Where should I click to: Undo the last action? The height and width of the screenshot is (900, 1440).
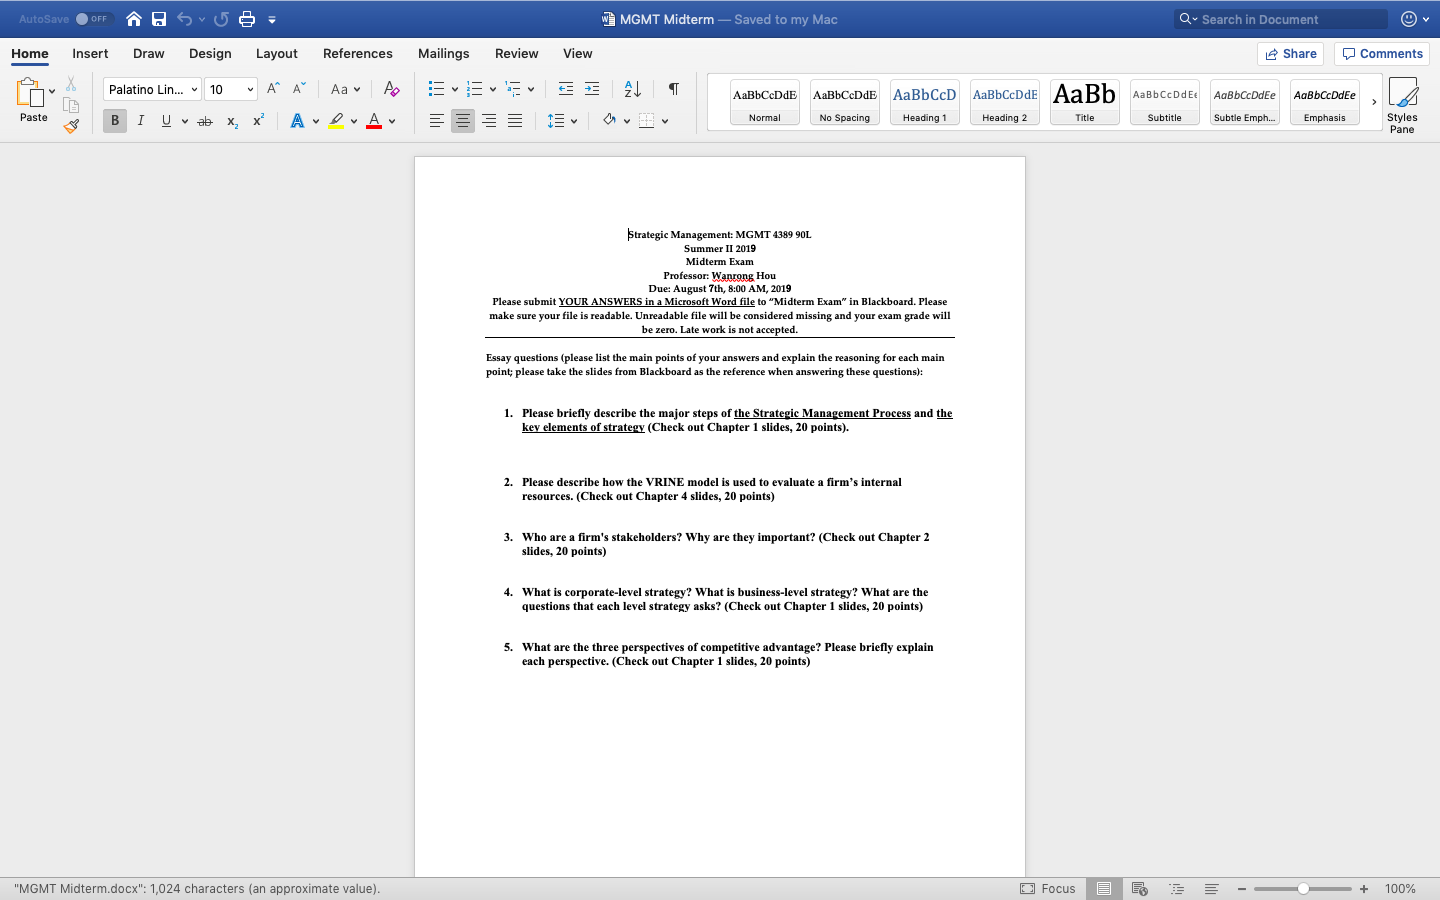click(x=185, y=19)
